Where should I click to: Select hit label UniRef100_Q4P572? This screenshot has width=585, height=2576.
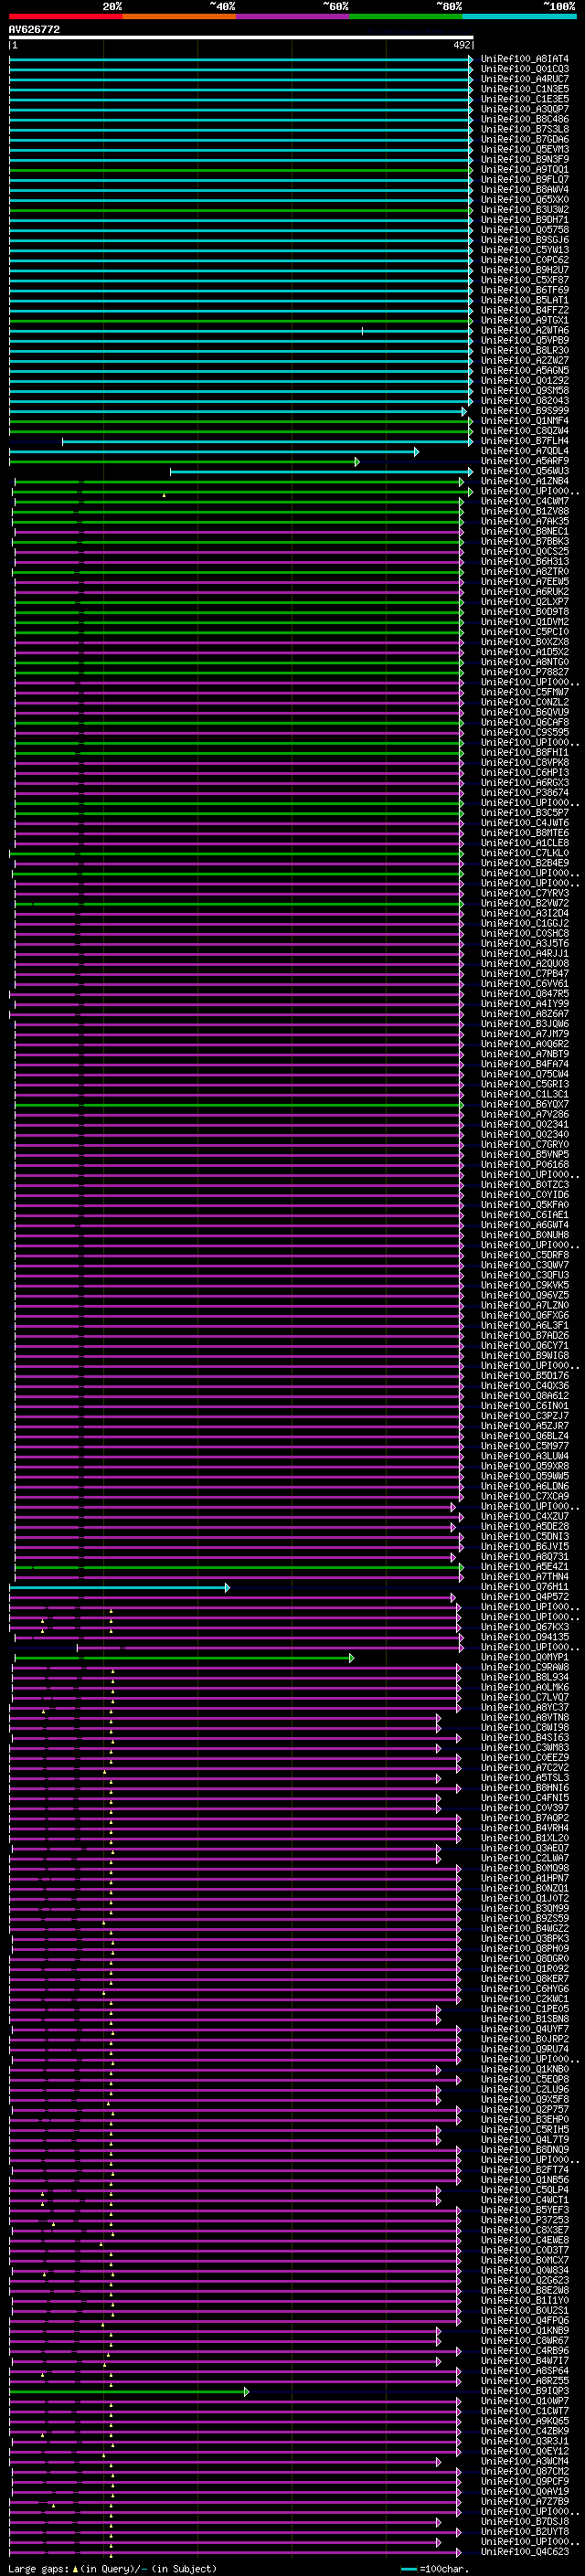pos(524,1597)
